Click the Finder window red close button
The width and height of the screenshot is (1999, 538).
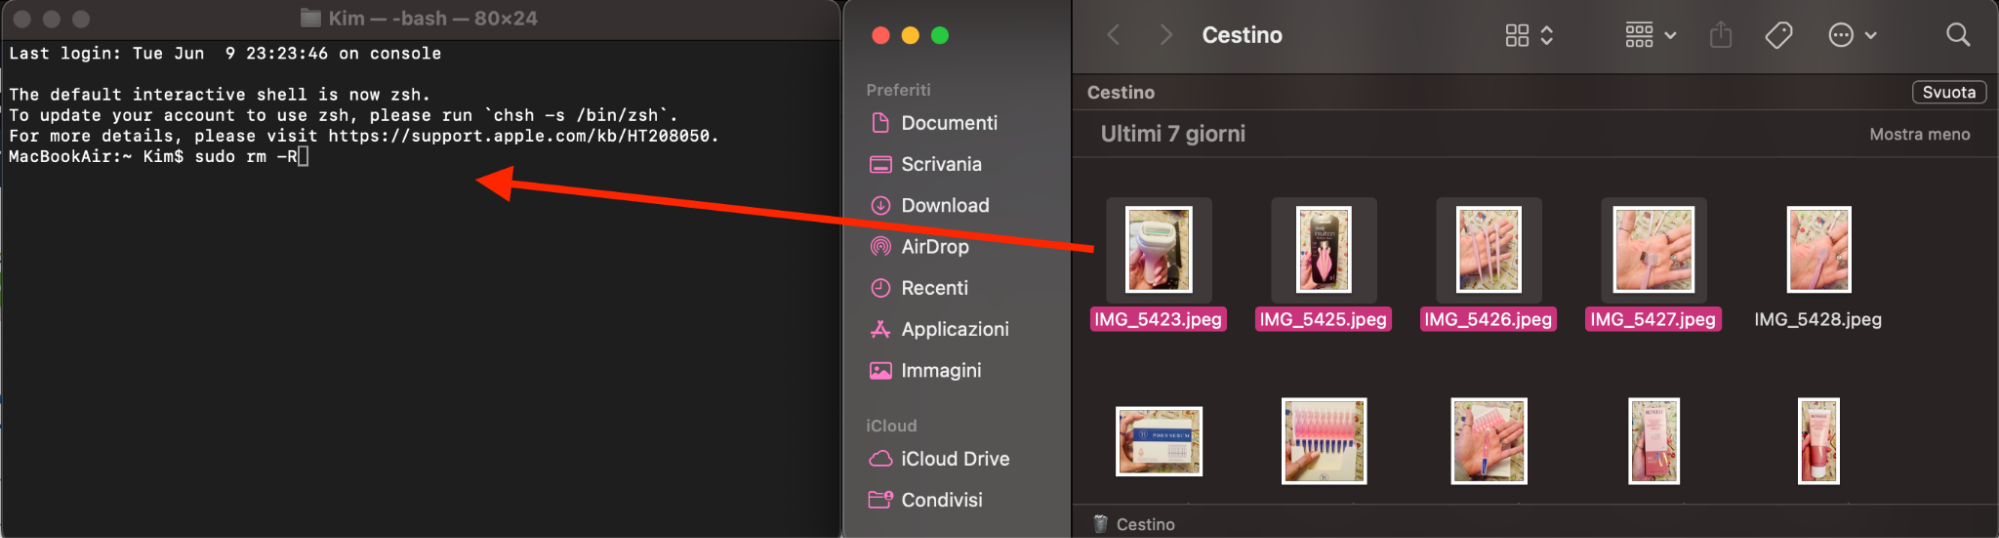tap(880, 35)
